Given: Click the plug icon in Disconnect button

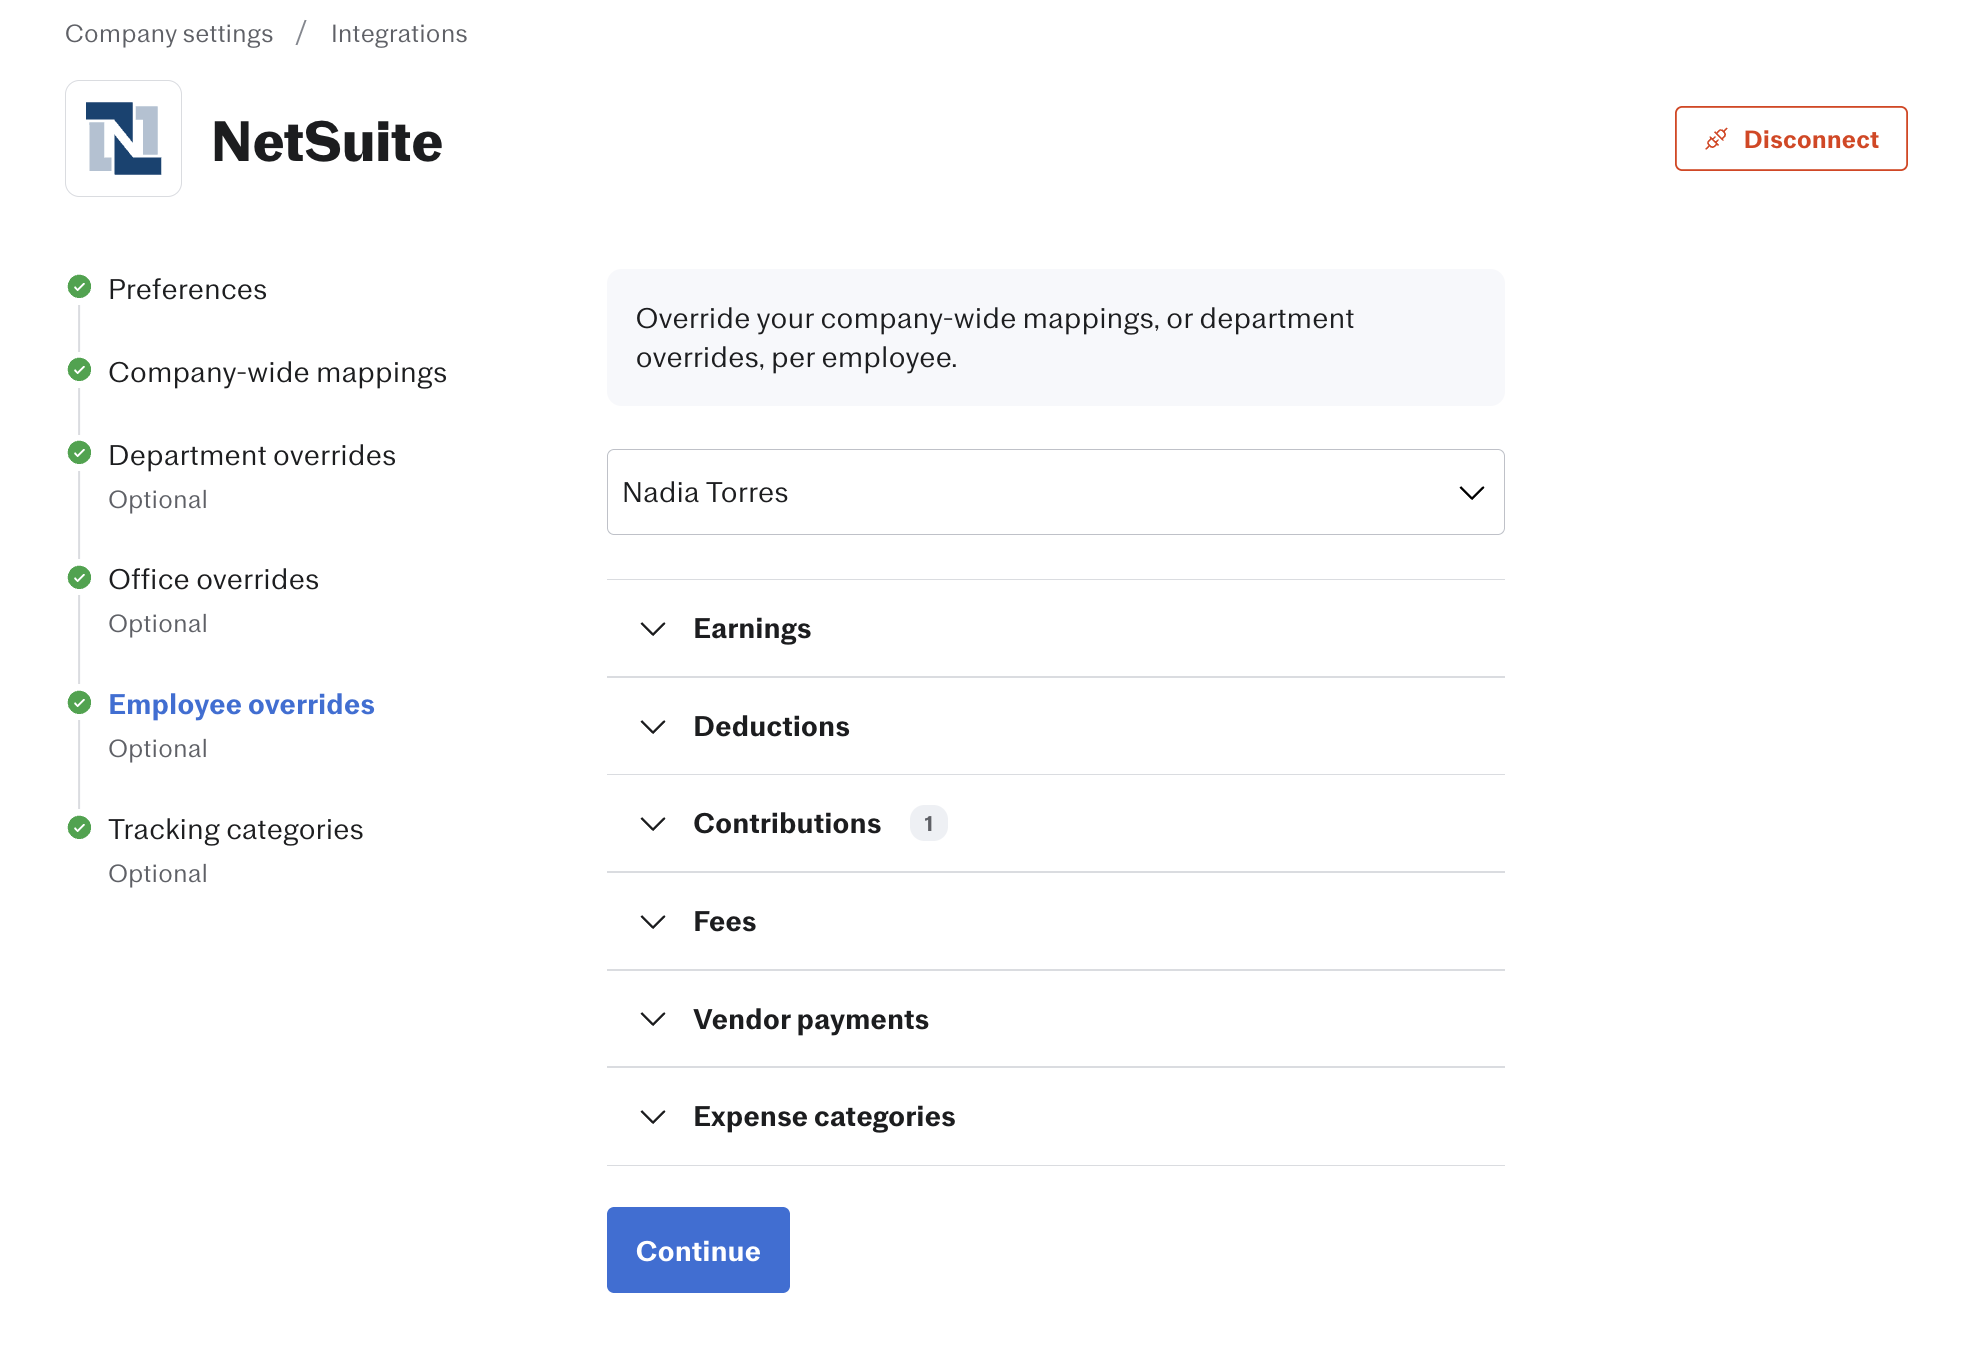Looking at the screenshot, I should pos(1716,139).
